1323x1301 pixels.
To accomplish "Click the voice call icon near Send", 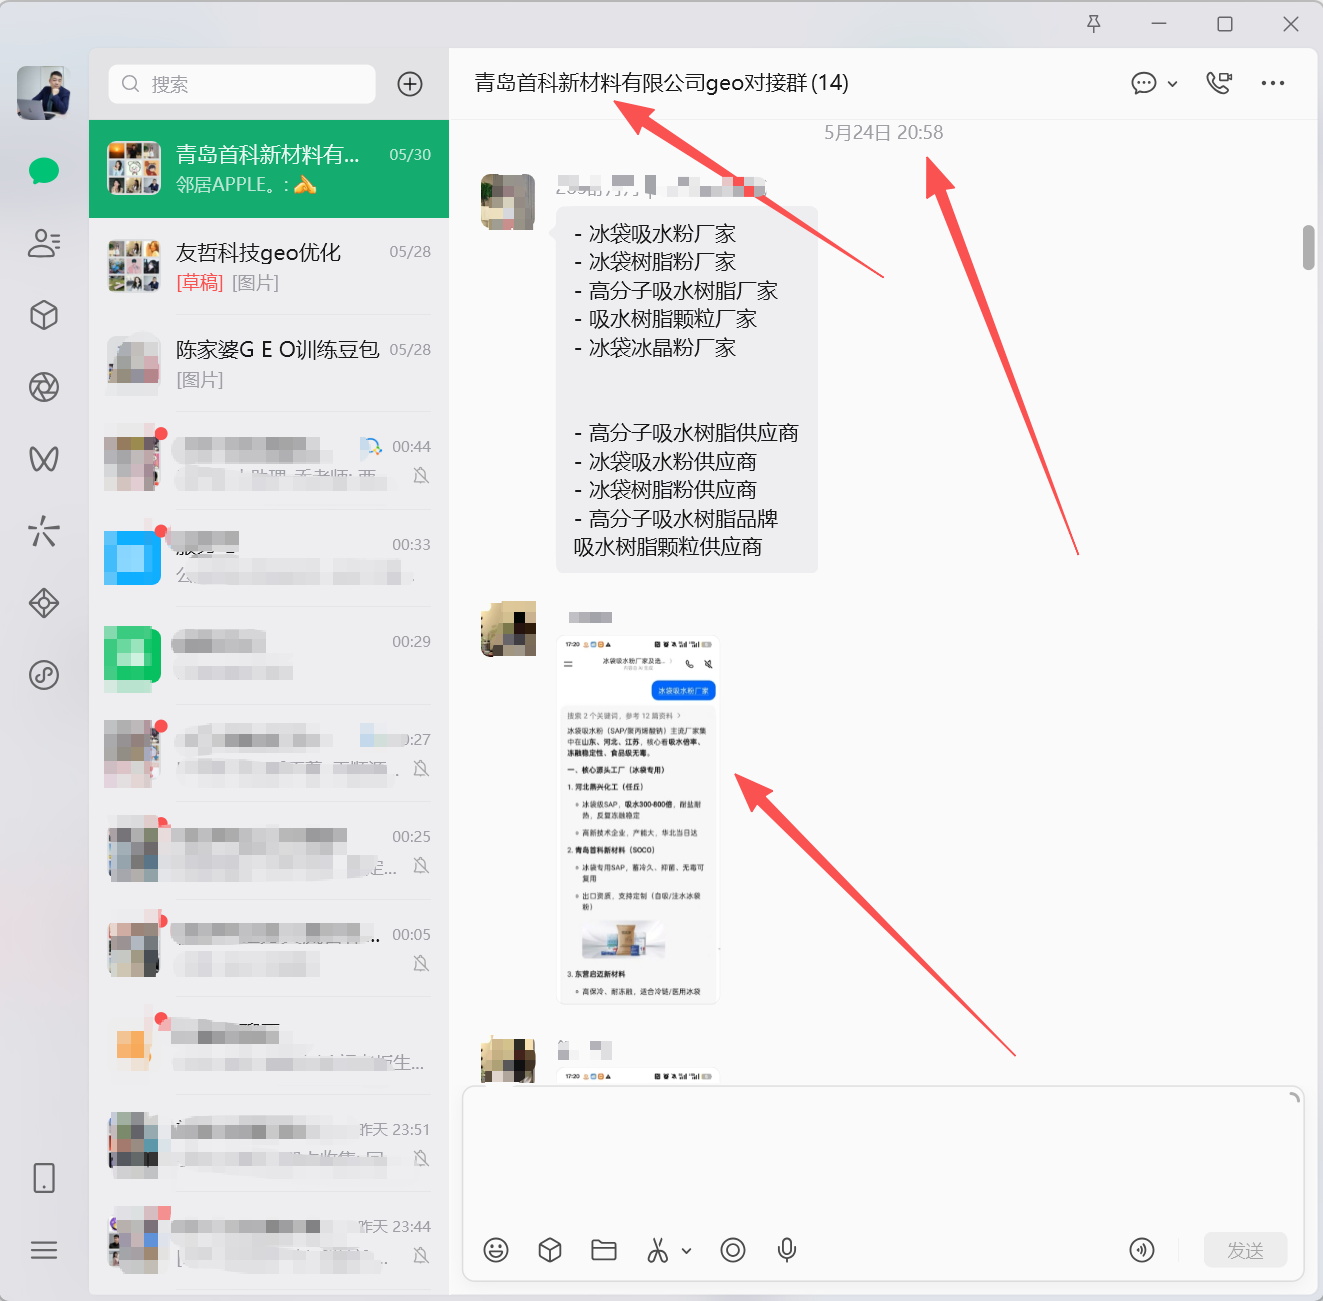I will (x=1142, y=1250).
